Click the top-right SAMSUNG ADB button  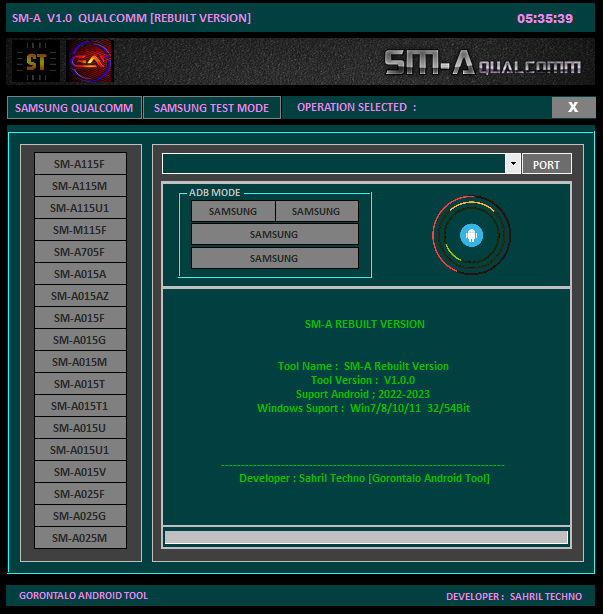[316, 211]
